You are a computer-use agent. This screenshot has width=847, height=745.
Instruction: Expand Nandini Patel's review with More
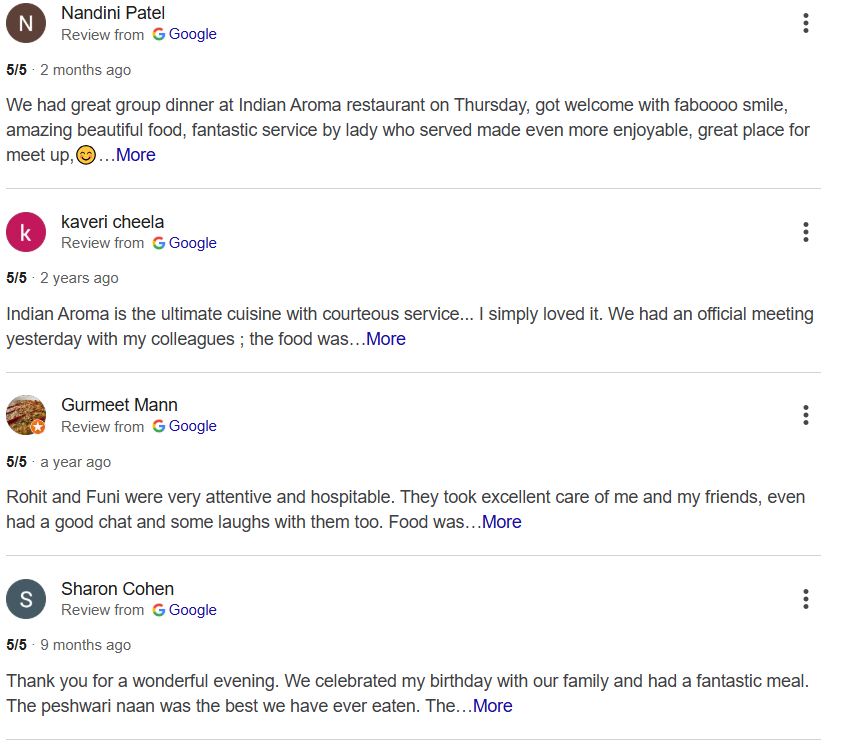coord(135,155)
